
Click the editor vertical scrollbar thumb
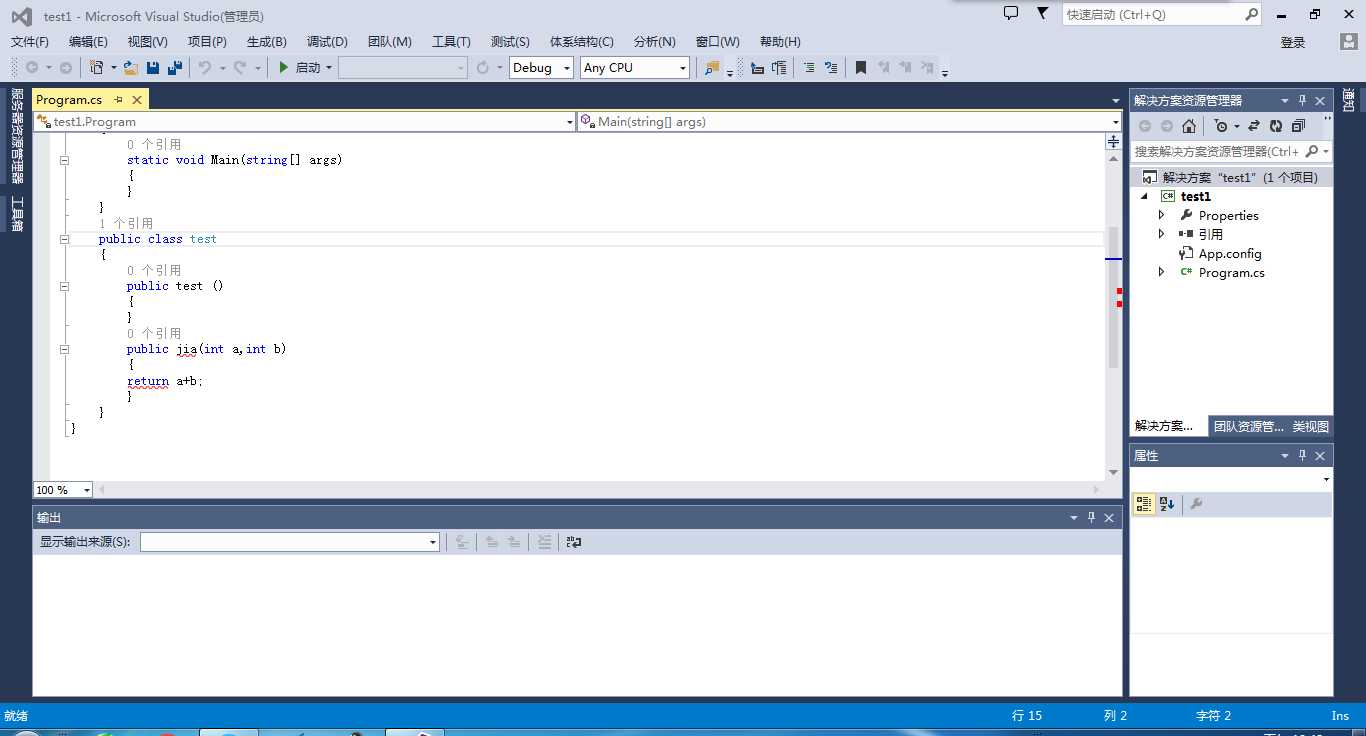[x=1113, y=297]
